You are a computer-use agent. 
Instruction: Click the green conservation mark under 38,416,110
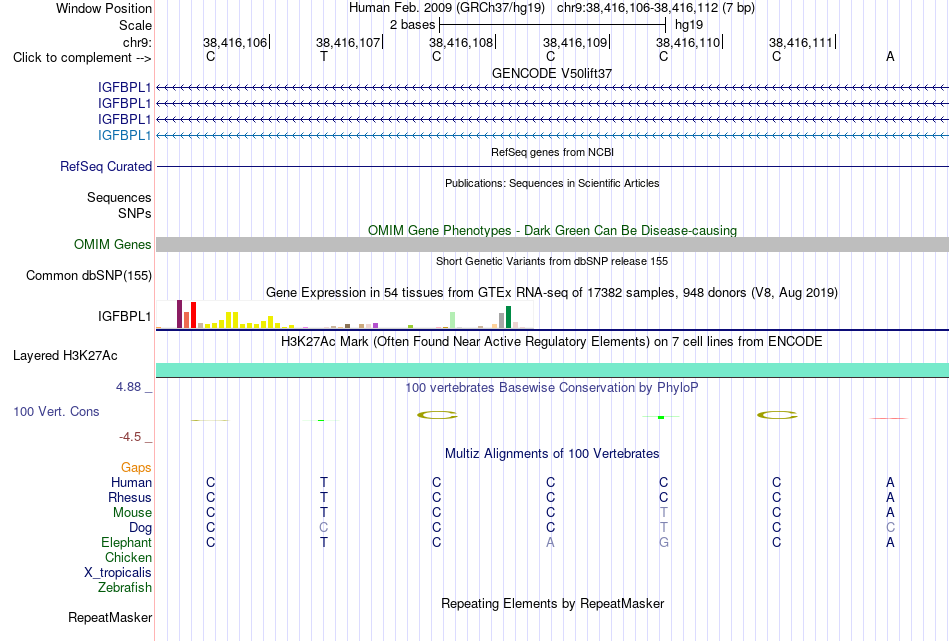point(661,417)
